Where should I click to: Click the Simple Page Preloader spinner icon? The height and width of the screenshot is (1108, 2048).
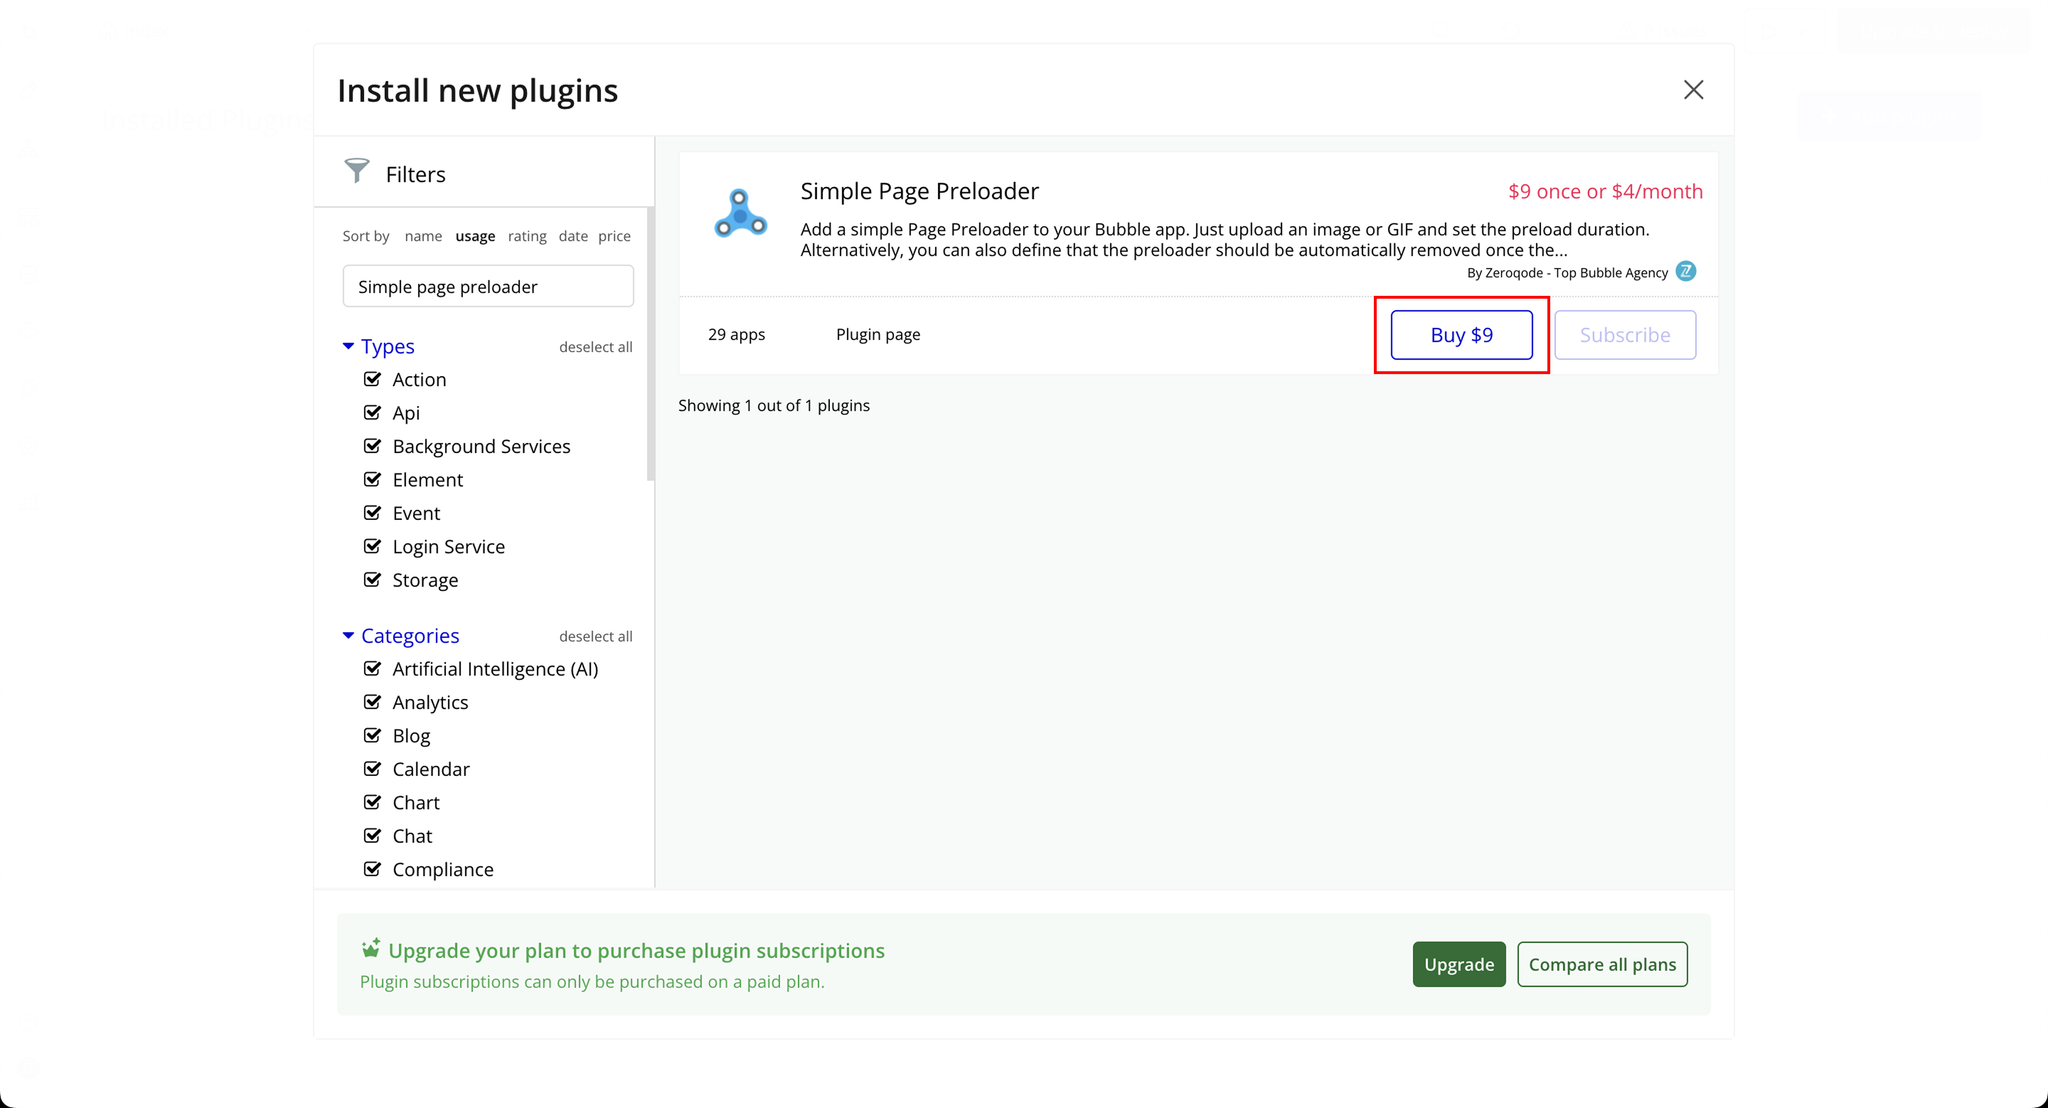[x=740, y=213]
